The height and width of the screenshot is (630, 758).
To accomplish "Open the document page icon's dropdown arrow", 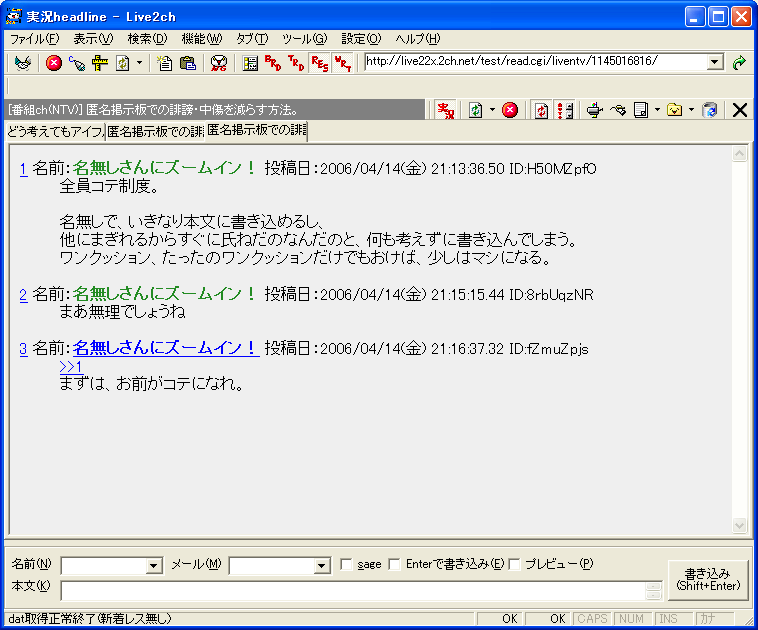I will 657,110.
